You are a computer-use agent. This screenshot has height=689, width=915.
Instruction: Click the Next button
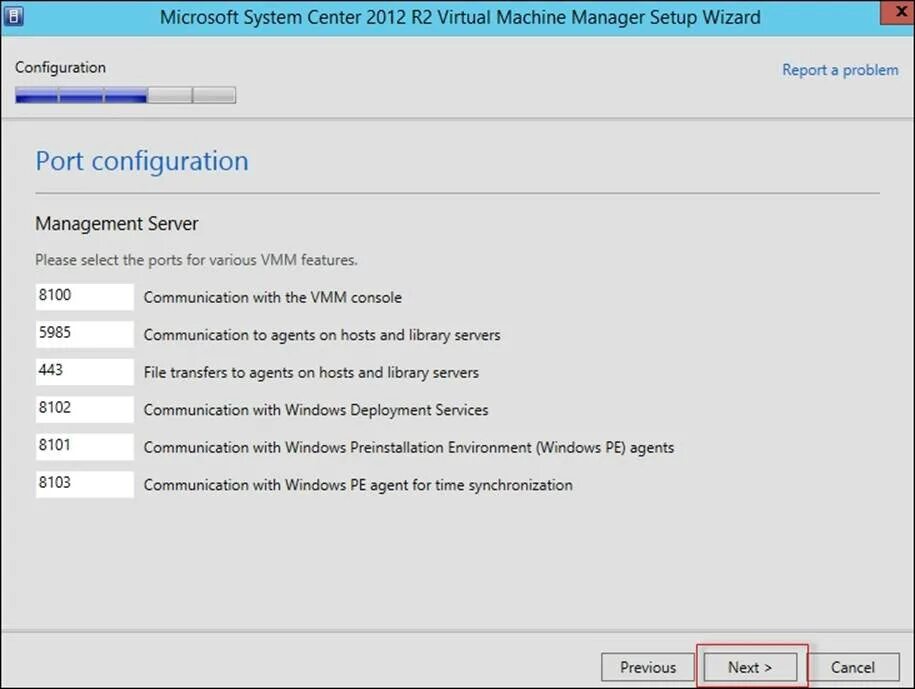(750, 667)
